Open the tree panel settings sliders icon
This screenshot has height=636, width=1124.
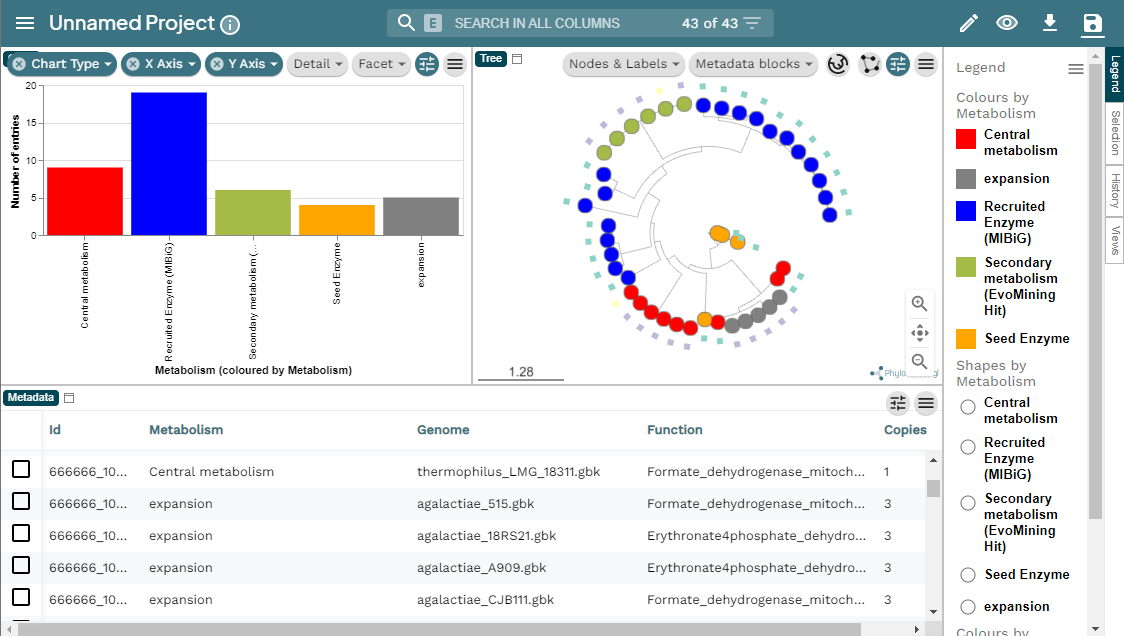tap(898, 63)
